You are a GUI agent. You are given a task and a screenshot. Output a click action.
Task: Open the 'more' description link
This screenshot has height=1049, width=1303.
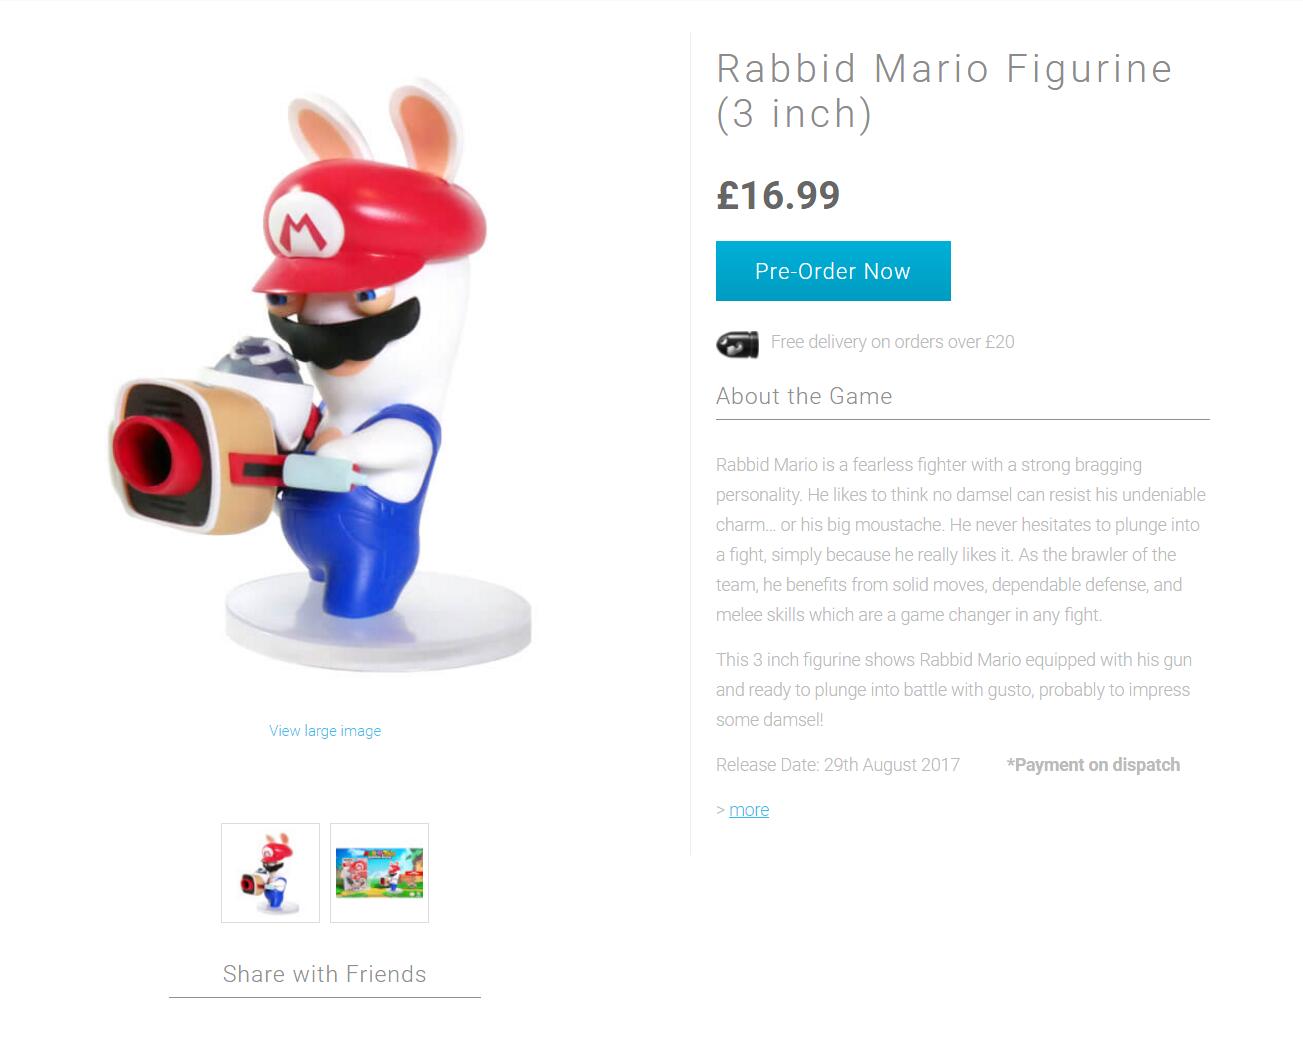click(x=749, y=810)
